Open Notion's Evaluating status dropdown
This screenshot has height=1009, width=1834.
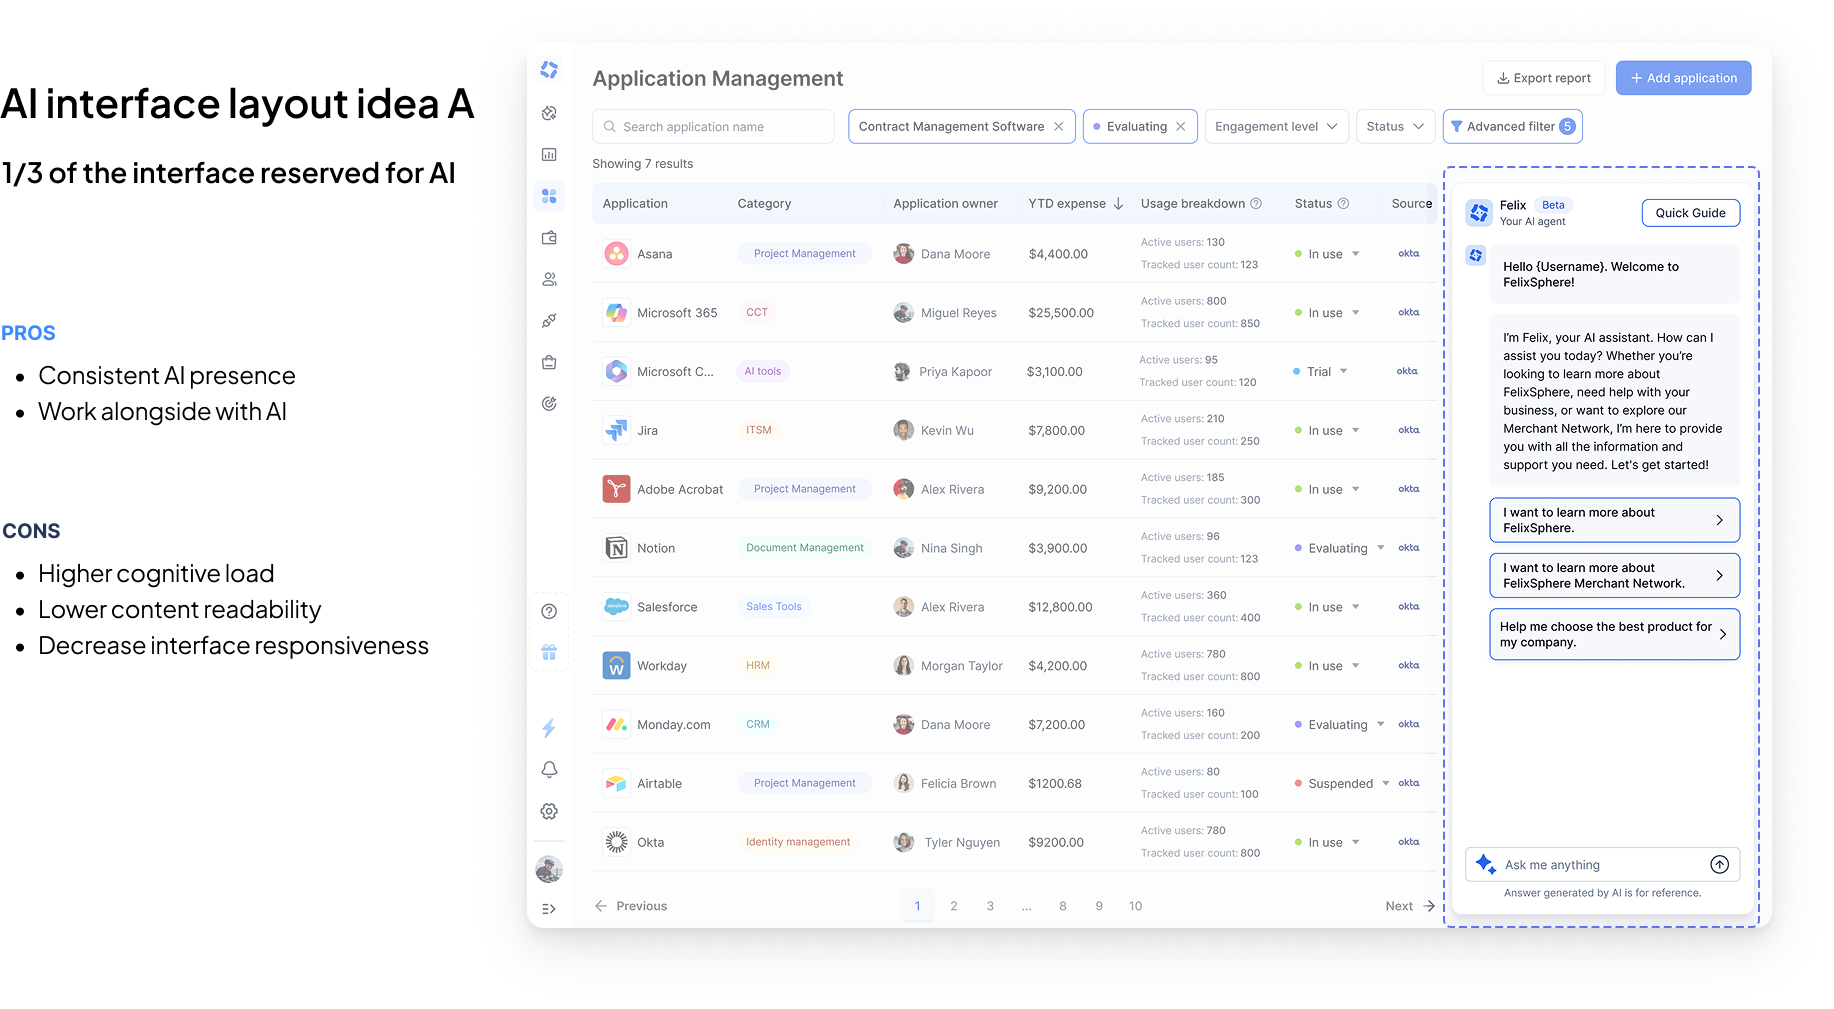[1380, 548]
